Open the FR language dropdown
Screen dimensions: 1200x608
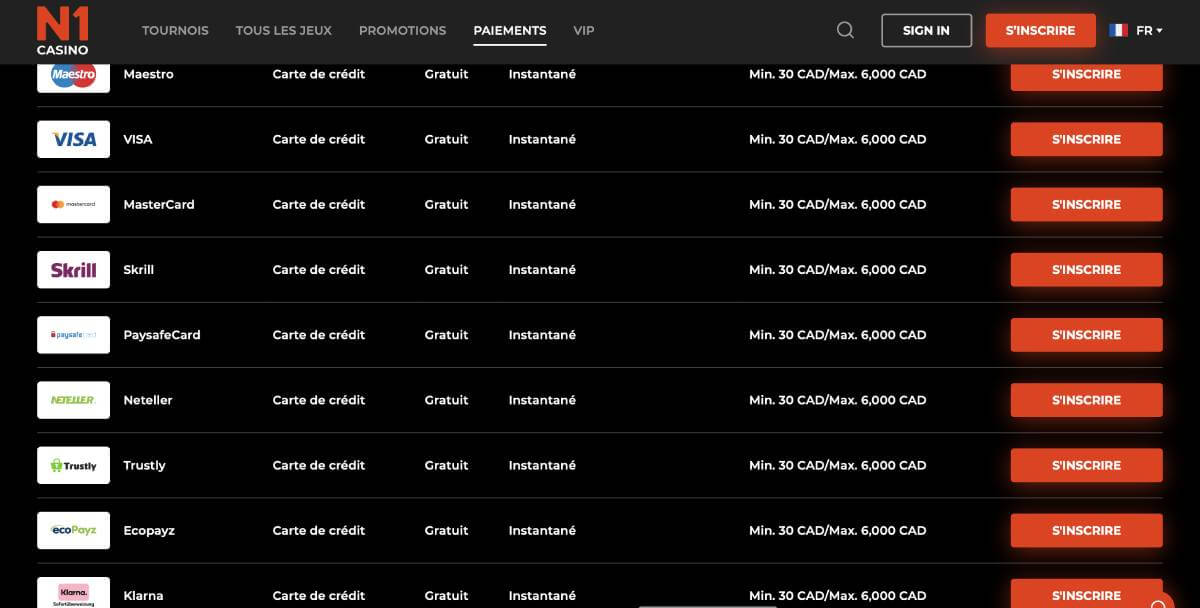tap(1149, 31)
